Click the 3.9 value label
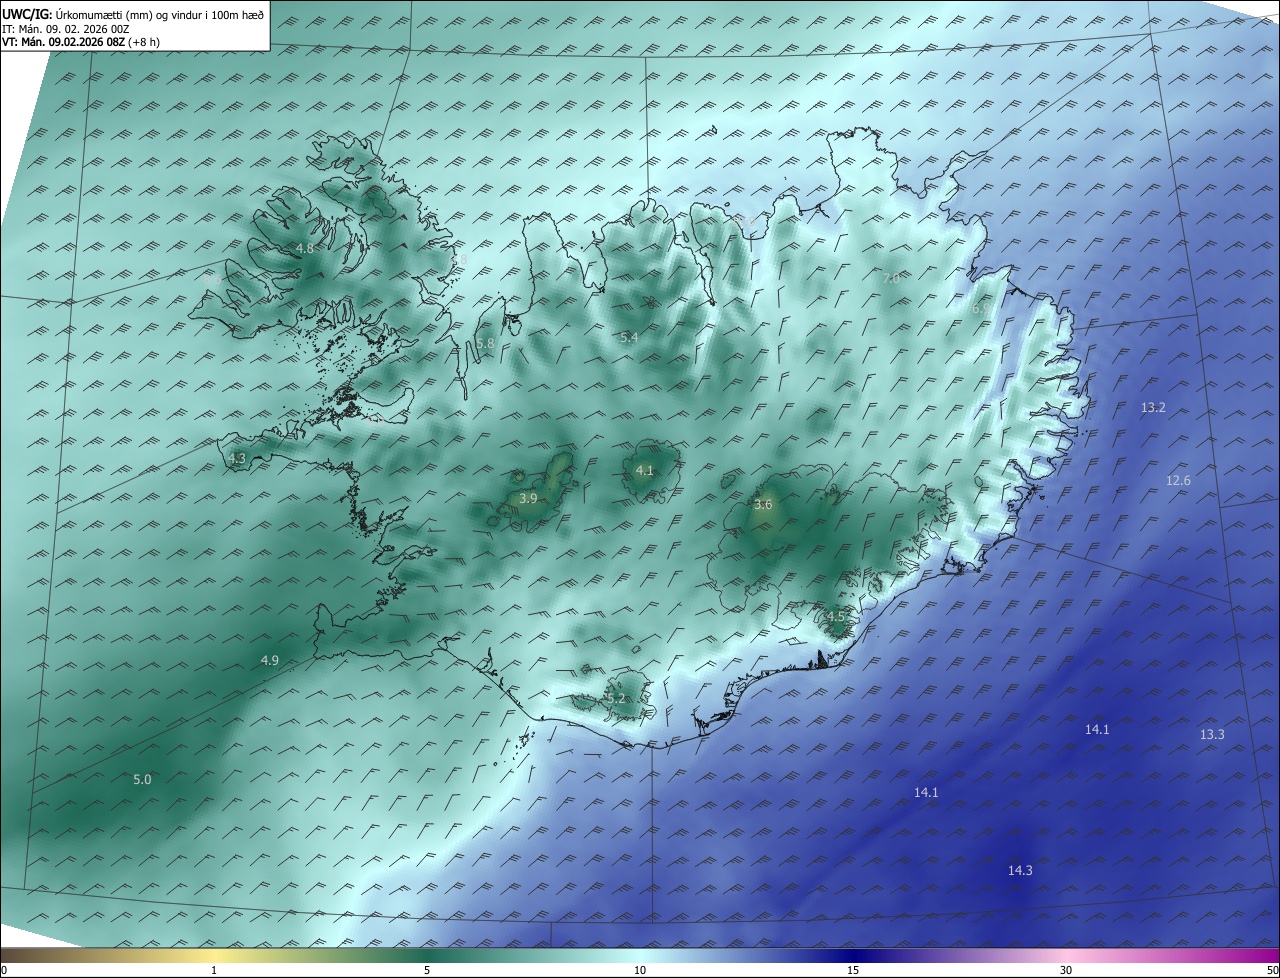This screenshot has height=978, width=1280. pos(529,498)
